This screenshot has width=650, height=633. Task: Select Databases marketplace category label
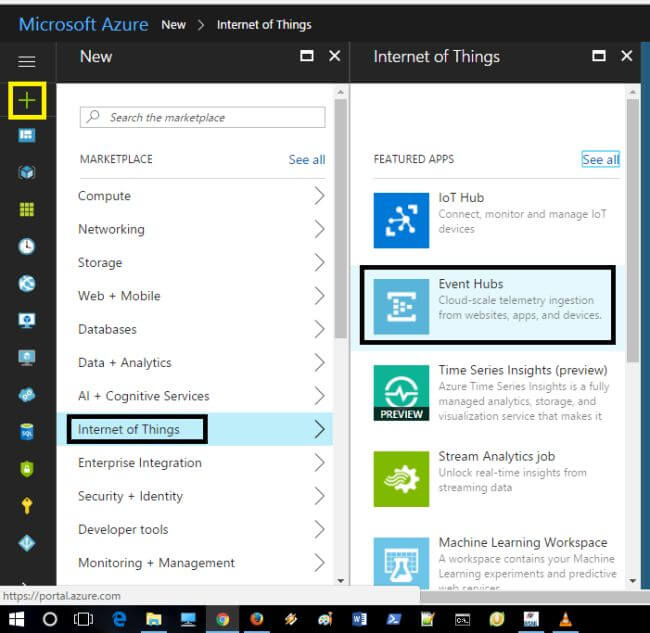[x=107, y=329]
